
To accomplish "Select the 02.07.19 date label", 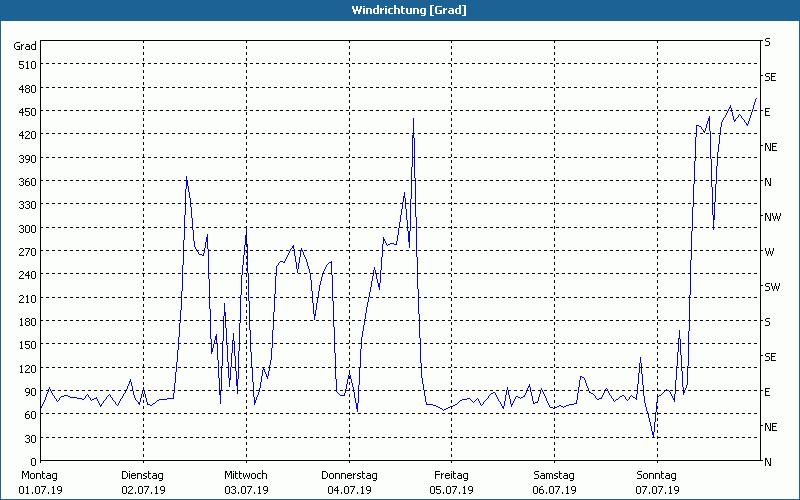I will [143, 490].
